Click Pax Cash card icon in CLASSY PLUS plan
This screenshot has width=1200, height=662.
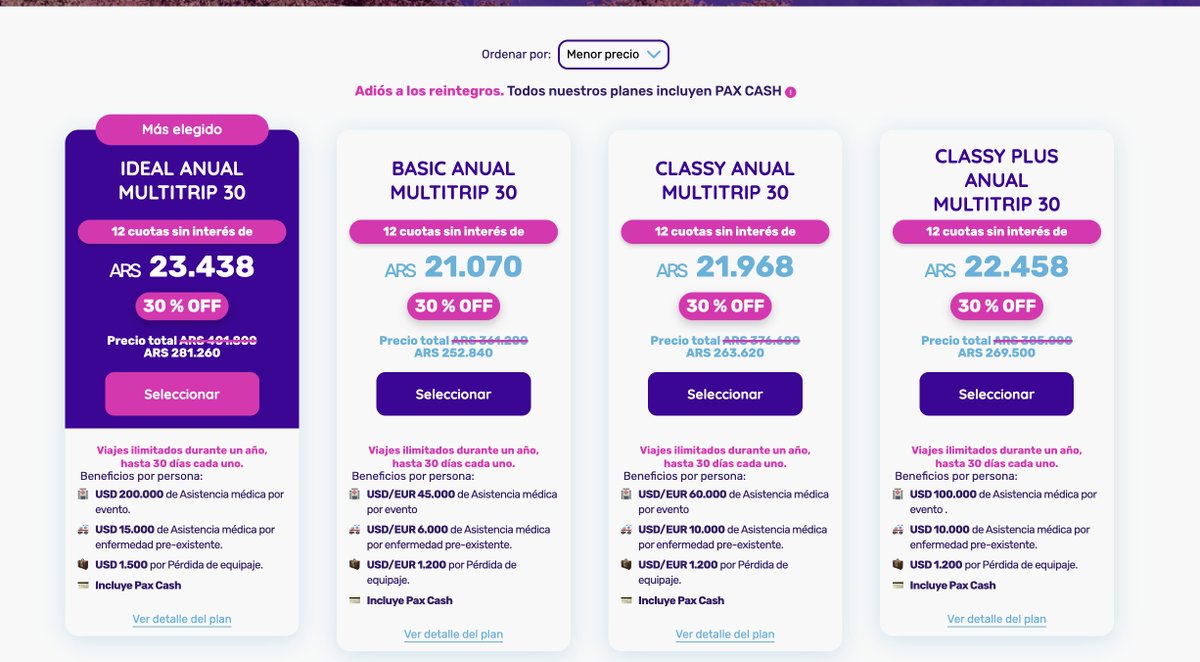point(898,585)
